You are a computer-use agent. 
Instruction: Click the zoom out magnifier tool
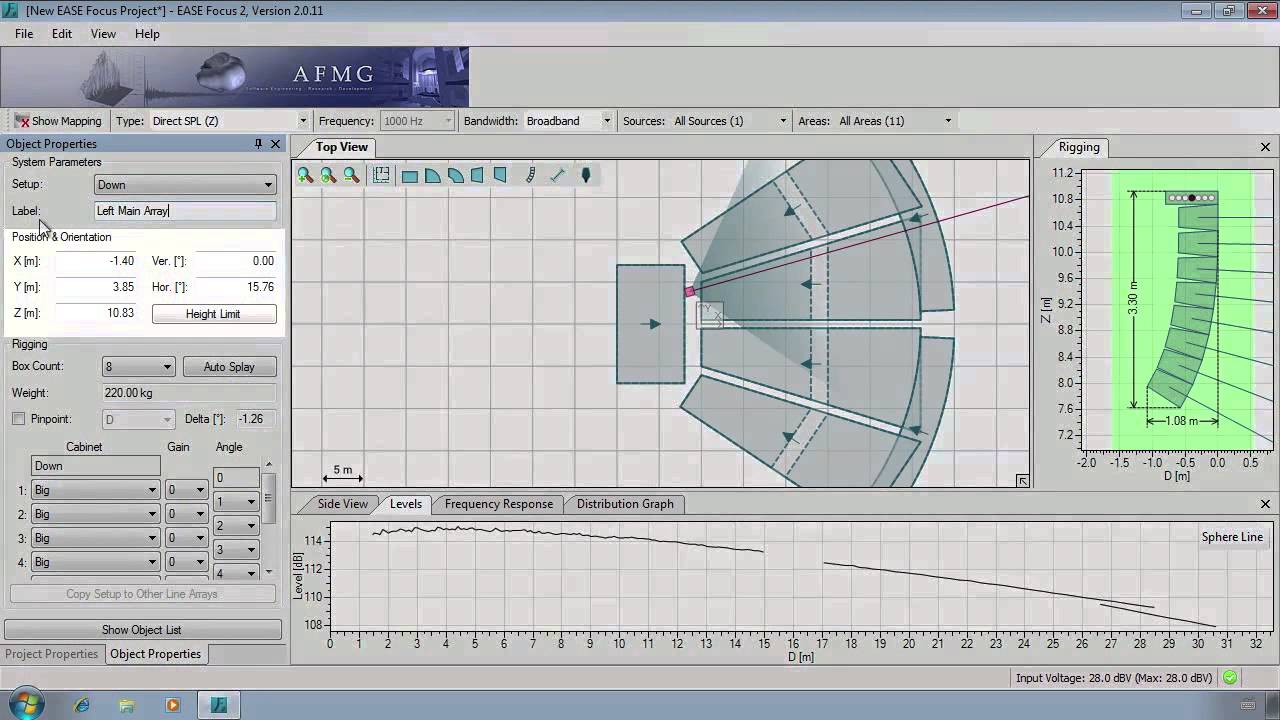coord(351,175)
